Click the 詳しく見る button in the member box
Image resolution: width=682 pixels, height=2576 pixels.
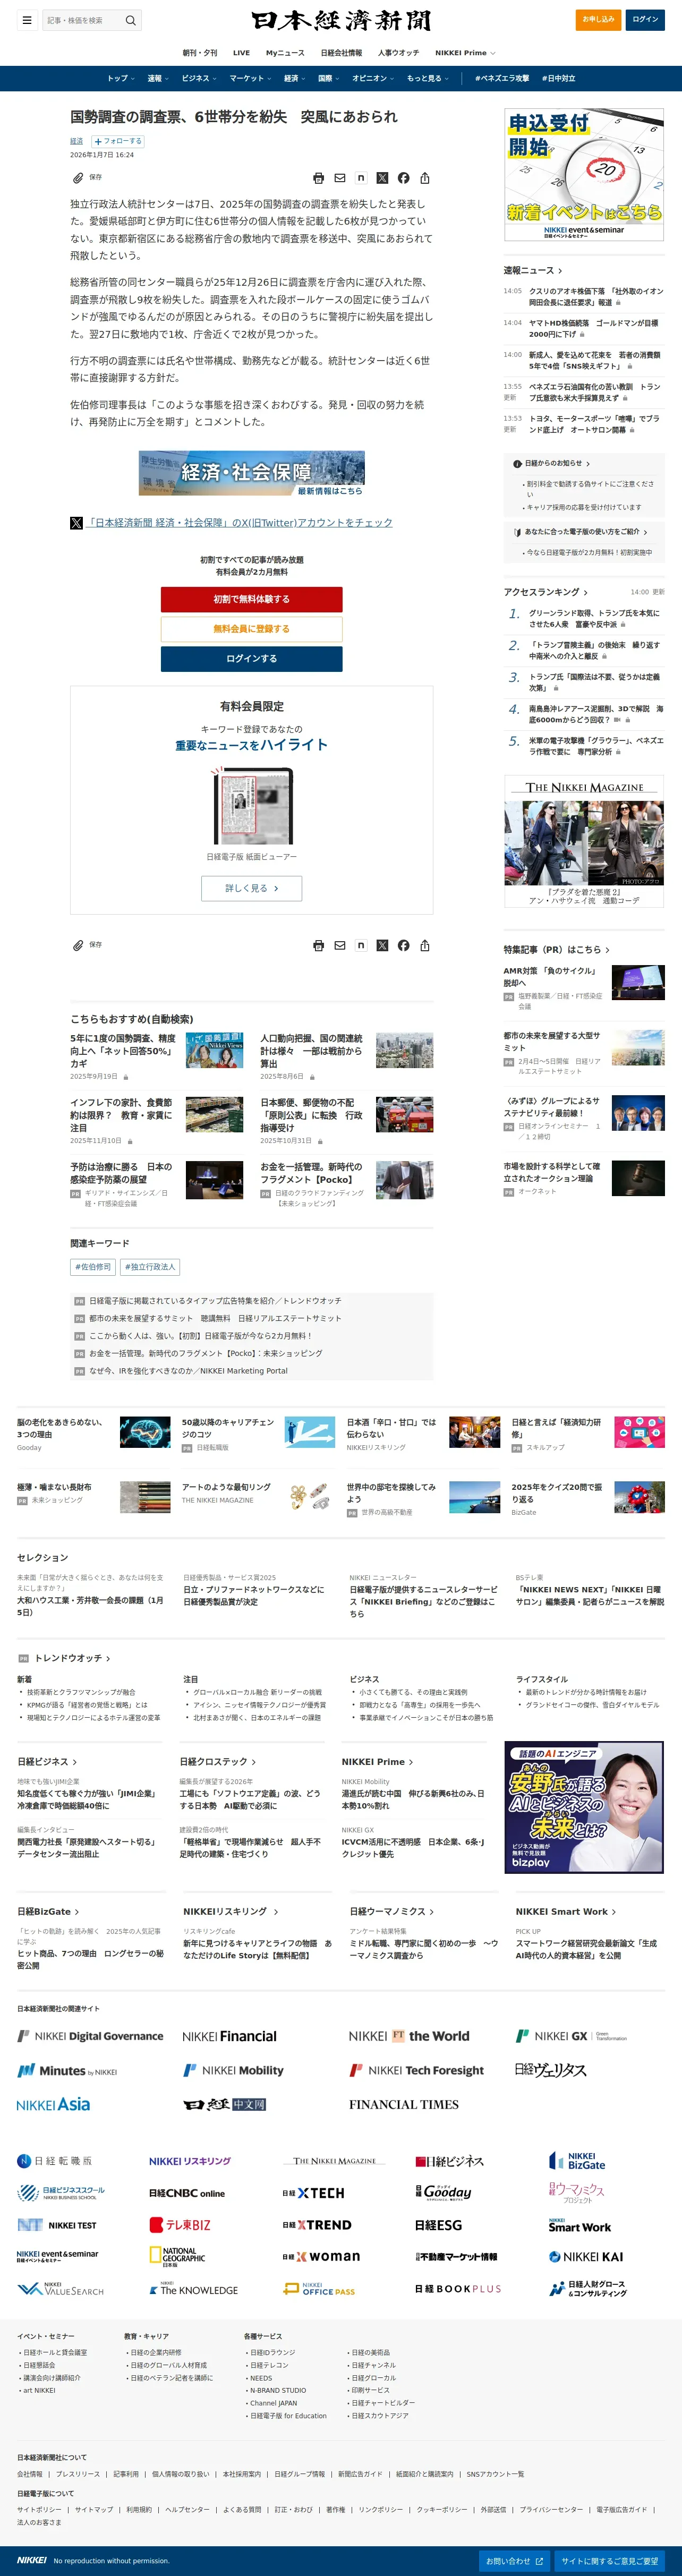(251, 888)
